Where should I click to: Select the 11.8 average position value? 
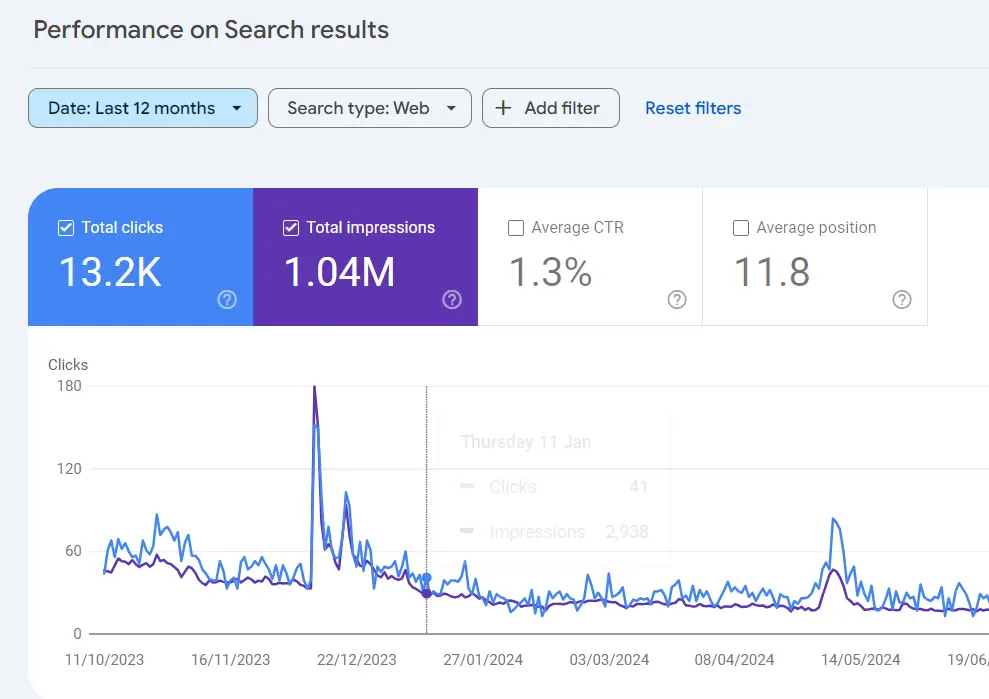772,273
